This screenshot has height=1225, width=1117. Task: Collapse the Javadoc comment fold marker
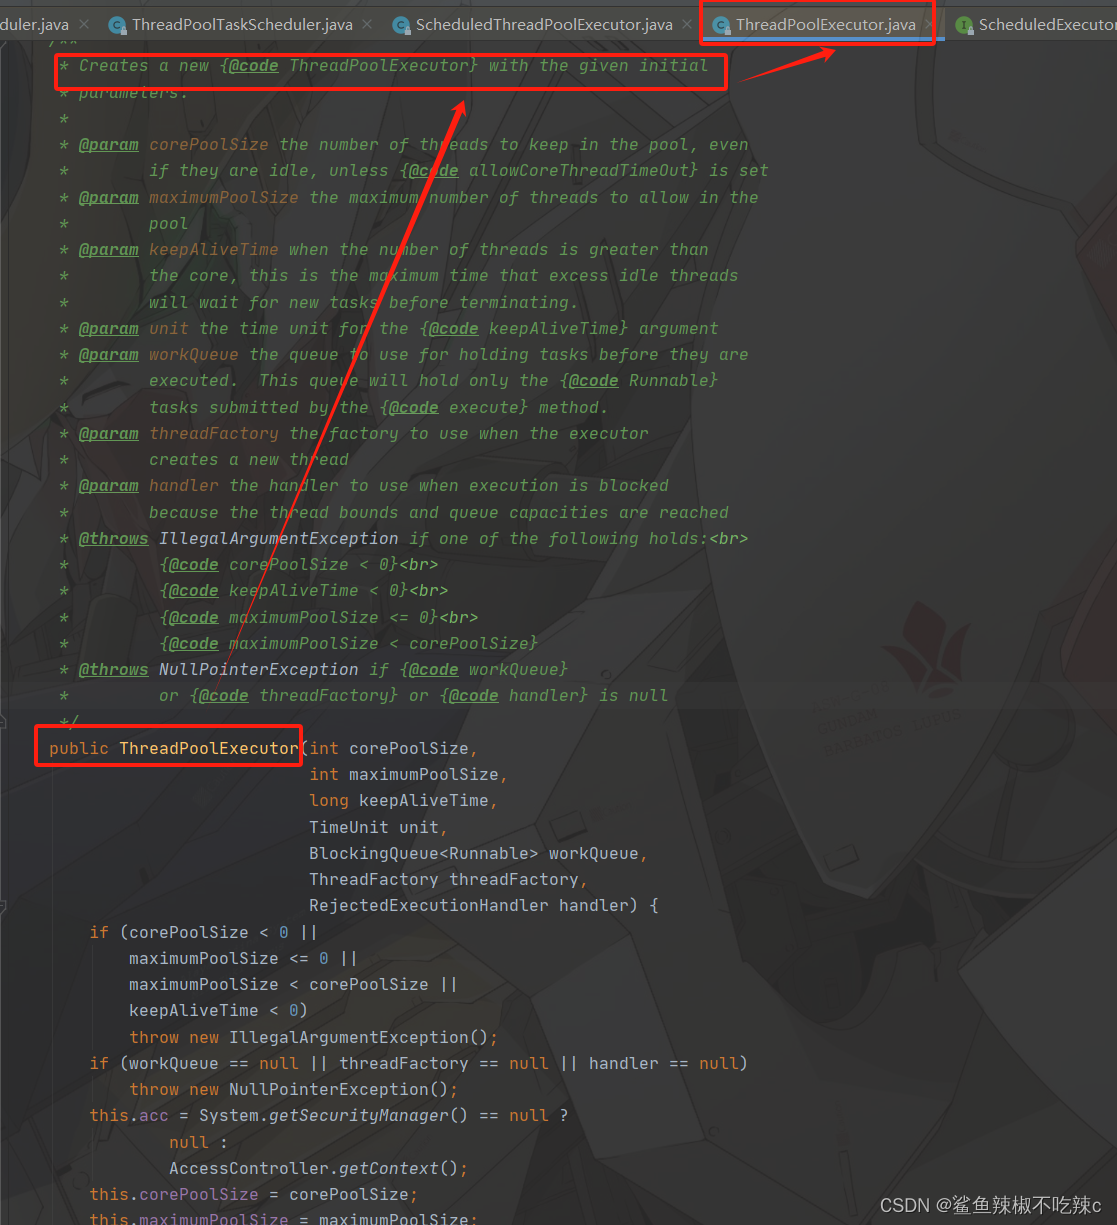coord(3,721)
